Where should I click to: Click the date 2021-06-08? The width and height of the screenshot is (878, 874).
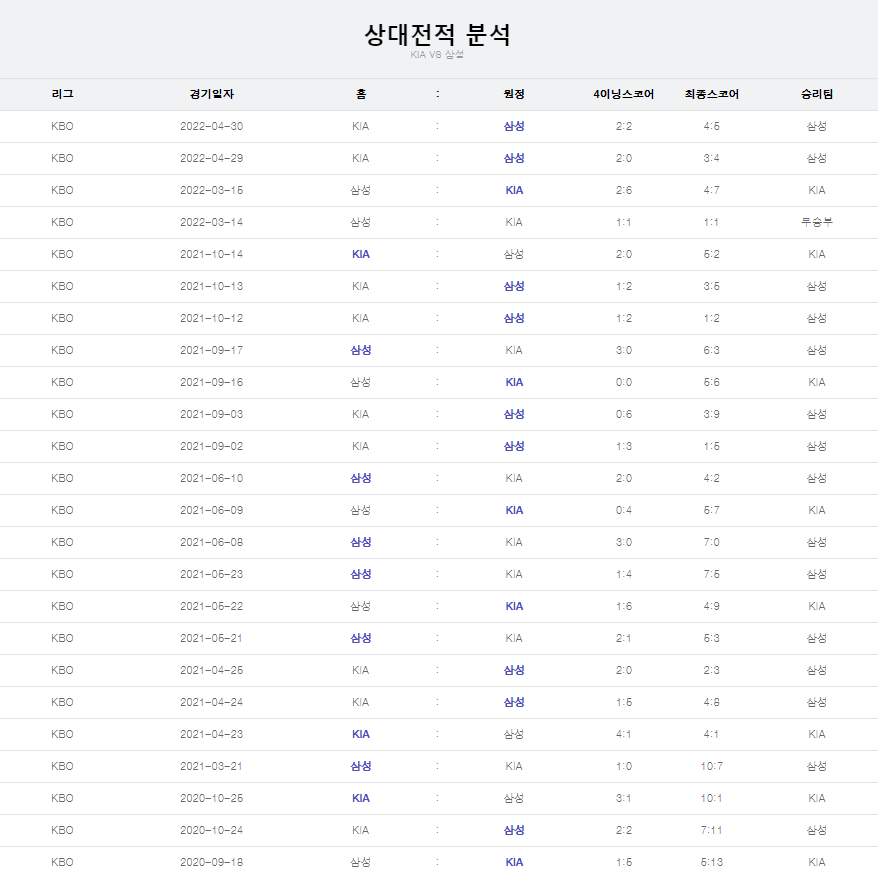point(212,542)
